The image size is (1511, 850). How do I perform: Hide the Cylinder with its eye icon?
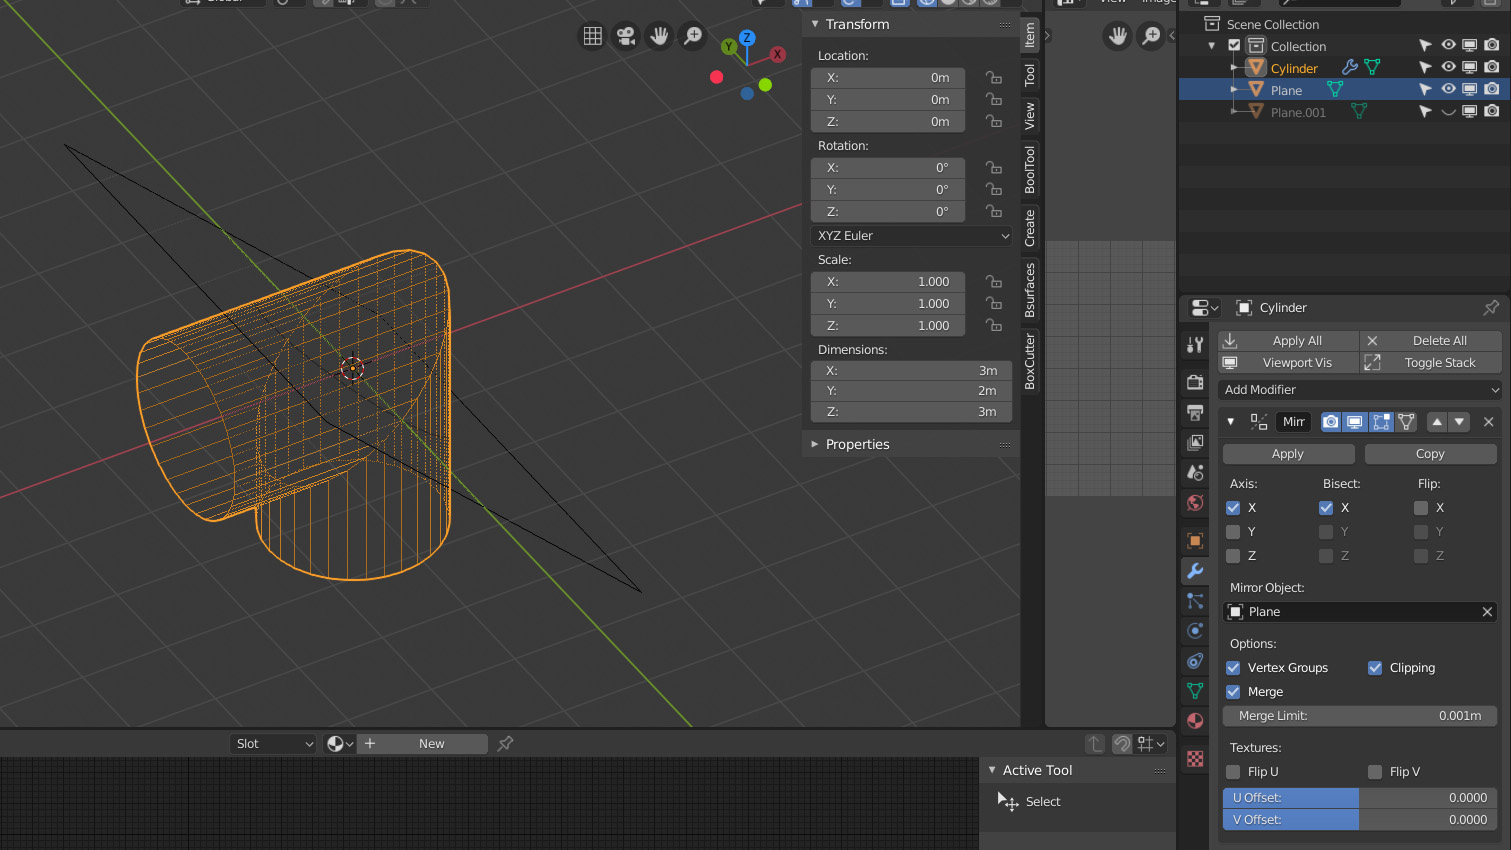tap(1446, 66)
